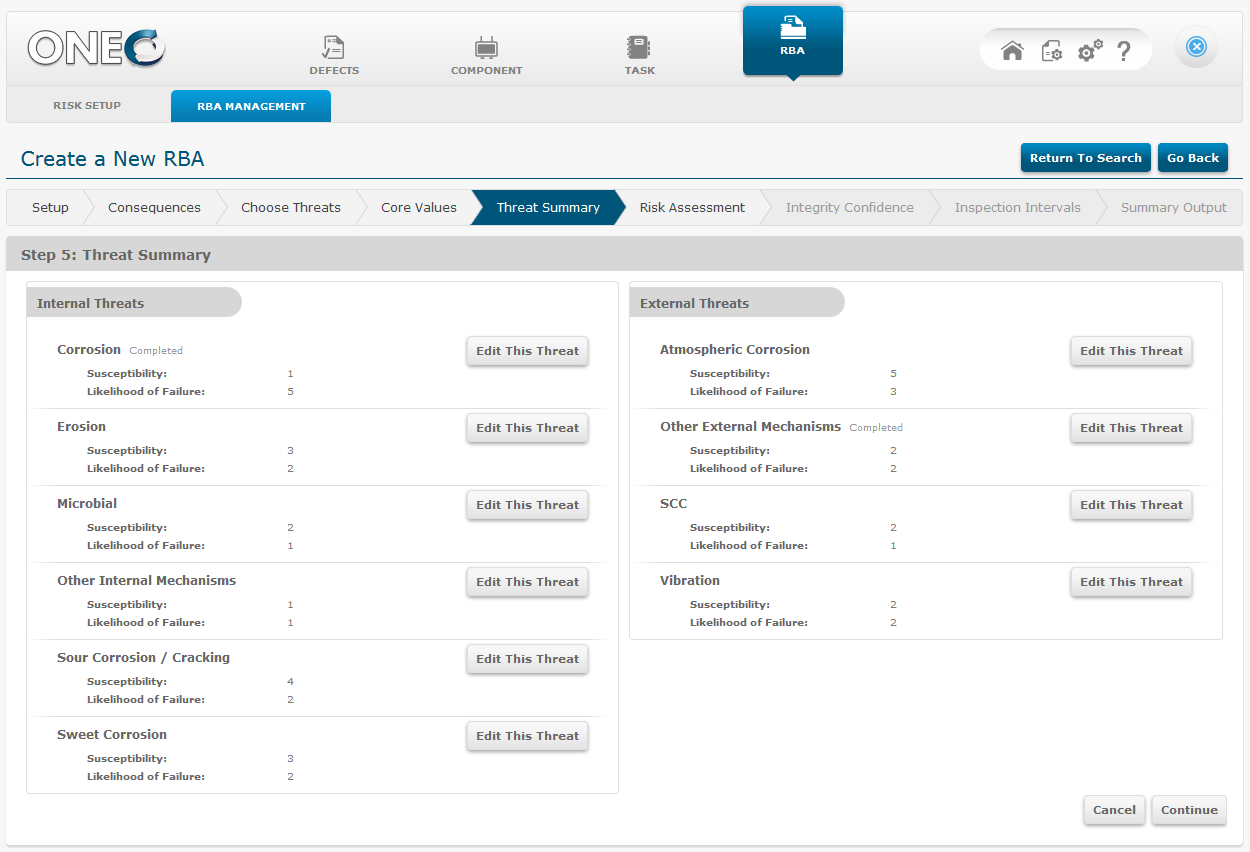Click the blue circular close icon
The height and width of the screenshot is (852, 1250).
coord(1196,47)
